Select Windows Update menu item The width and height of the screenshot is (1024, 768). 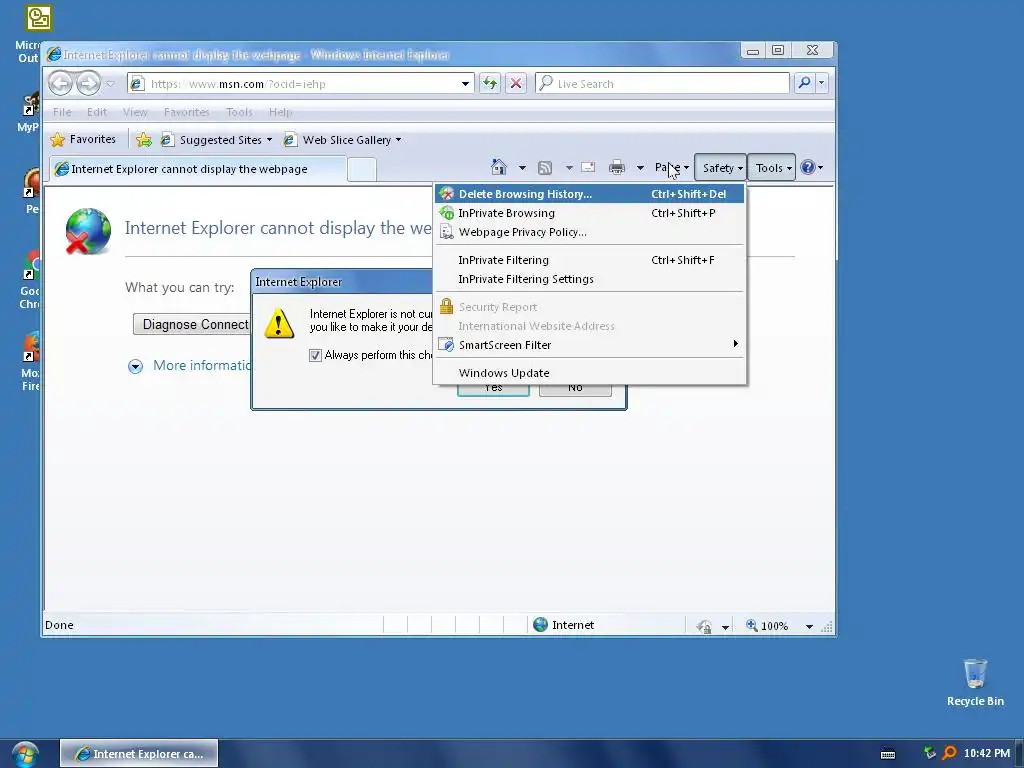[x=589, y=373]
